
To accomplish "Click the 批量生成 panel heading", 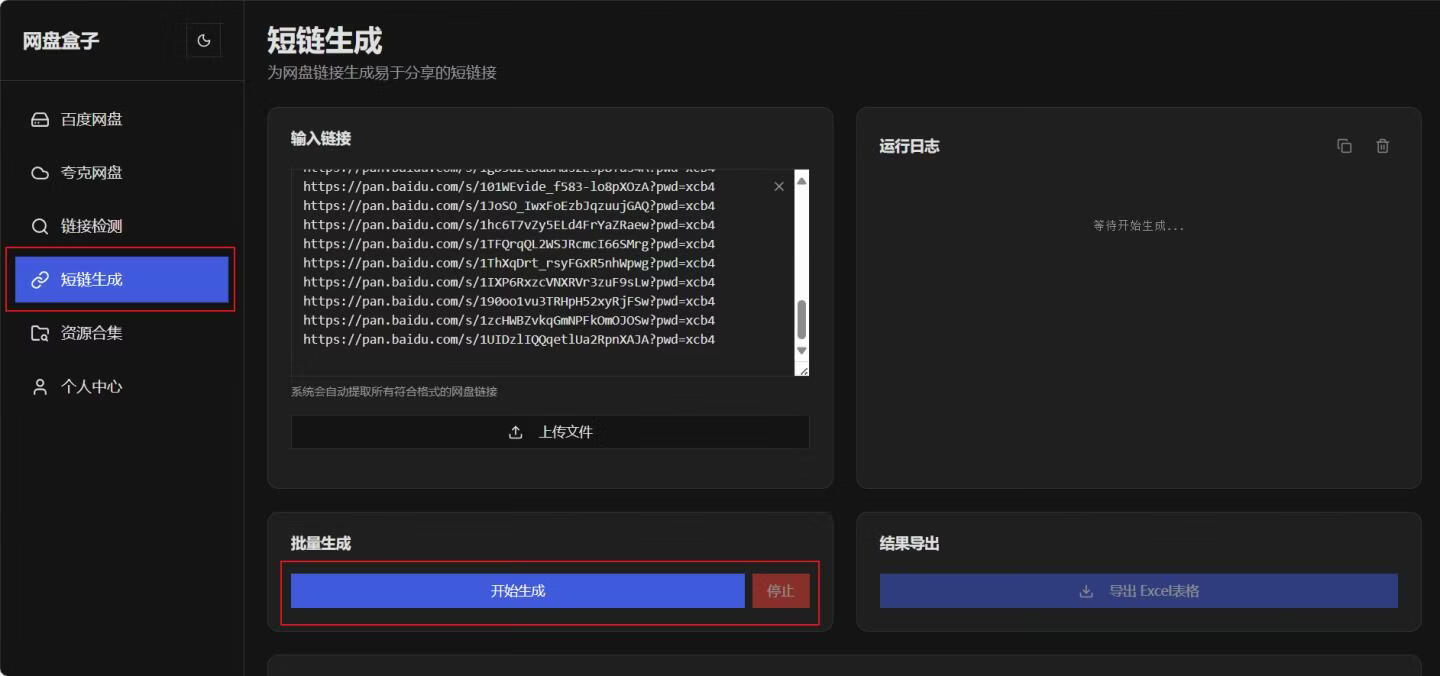I will 321,544.
